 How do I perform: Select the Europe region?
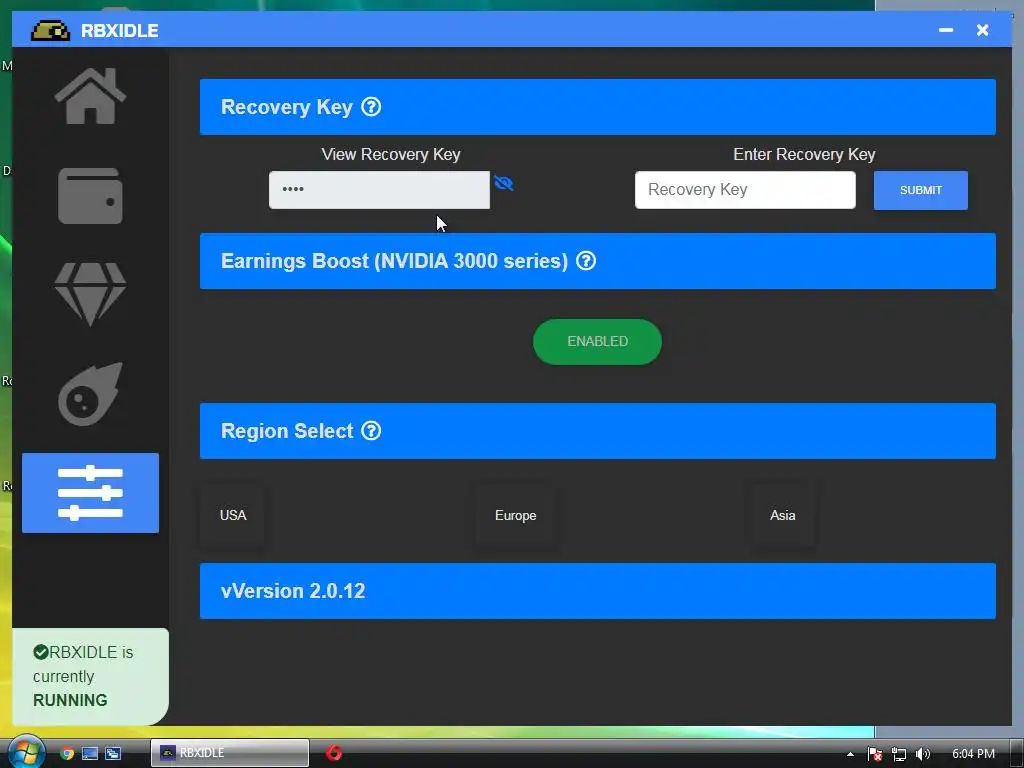point(515,515)
